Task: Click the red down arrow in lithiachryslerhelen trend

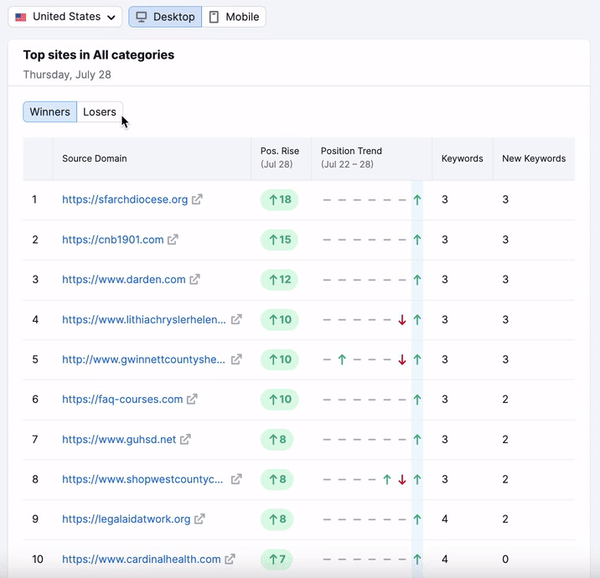Action: point(402,319)
